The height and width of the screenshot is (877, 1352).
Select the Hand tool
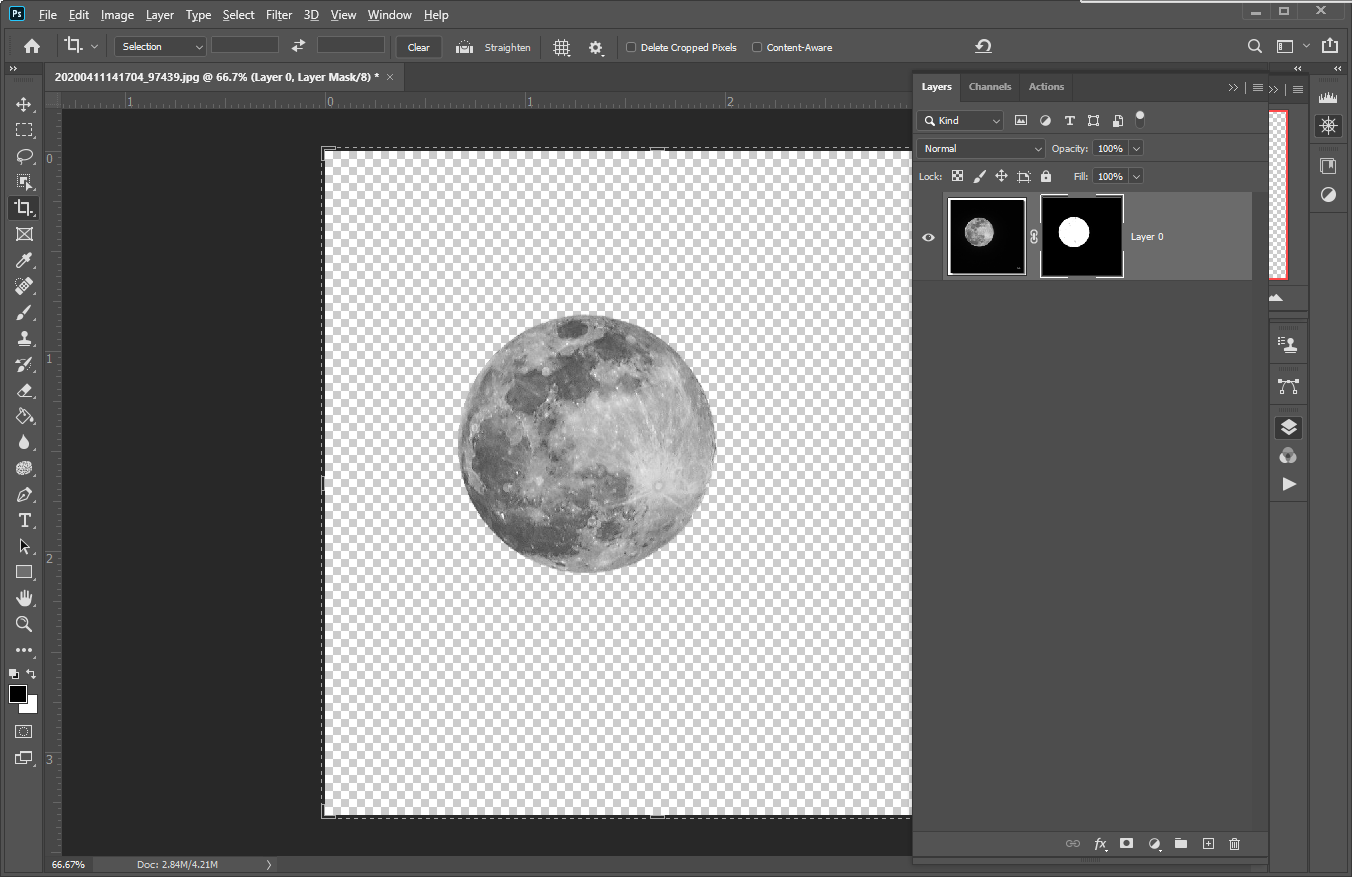coord(24,598)
